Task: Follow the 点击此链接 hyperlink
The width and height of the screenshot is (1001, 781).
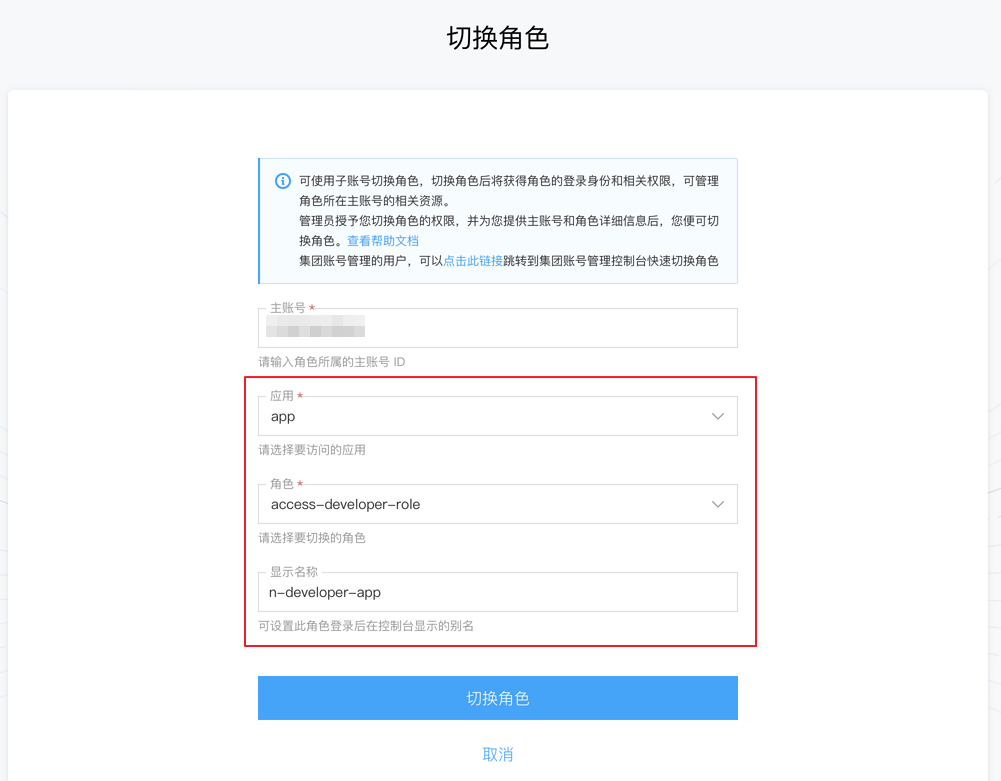Action: 473,261
